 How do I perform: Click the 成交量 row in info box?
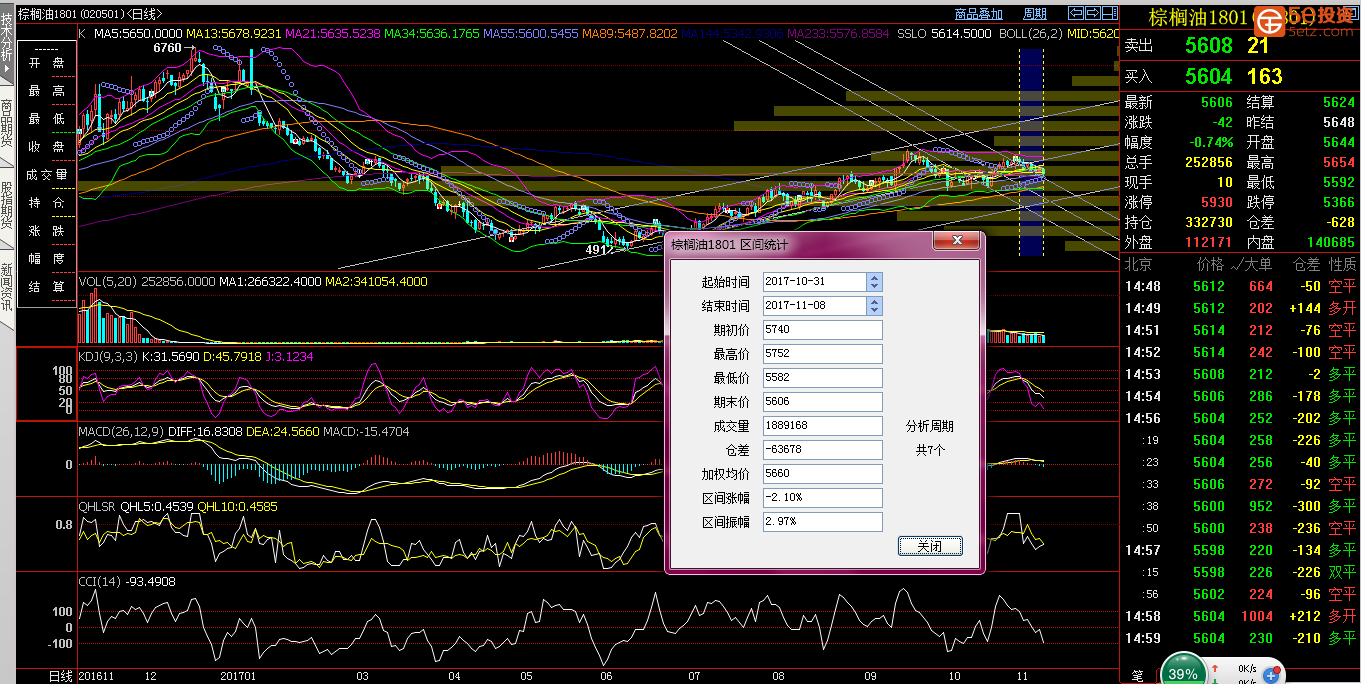pos(46,175)
